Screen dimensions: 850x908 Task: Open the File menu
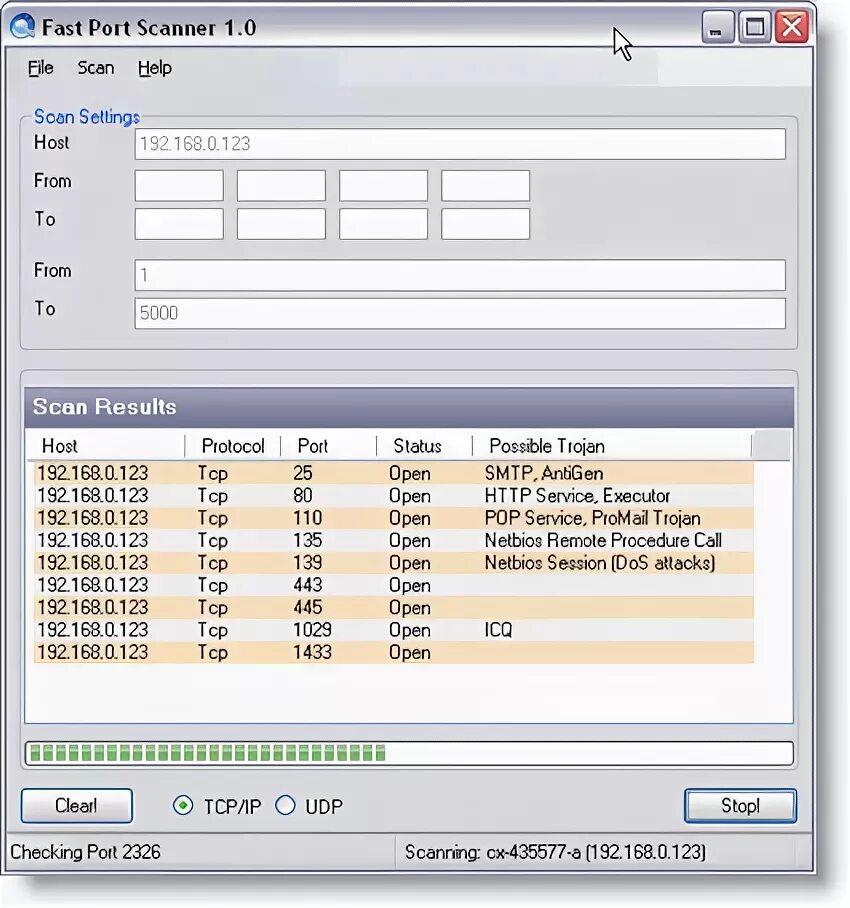coord(41,68)
